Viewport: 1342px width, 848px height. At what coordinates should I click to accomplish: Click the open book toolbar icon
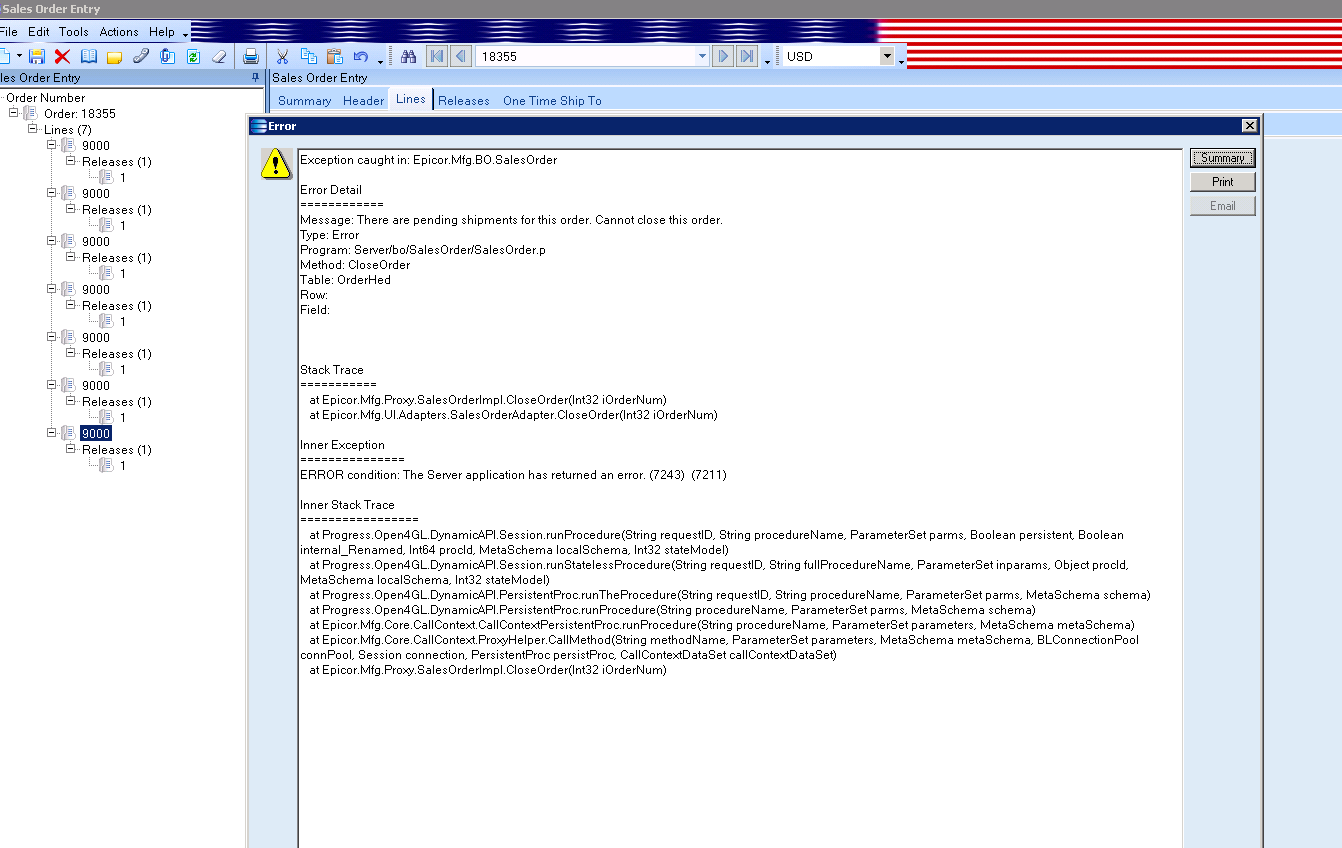click(89, 57)
